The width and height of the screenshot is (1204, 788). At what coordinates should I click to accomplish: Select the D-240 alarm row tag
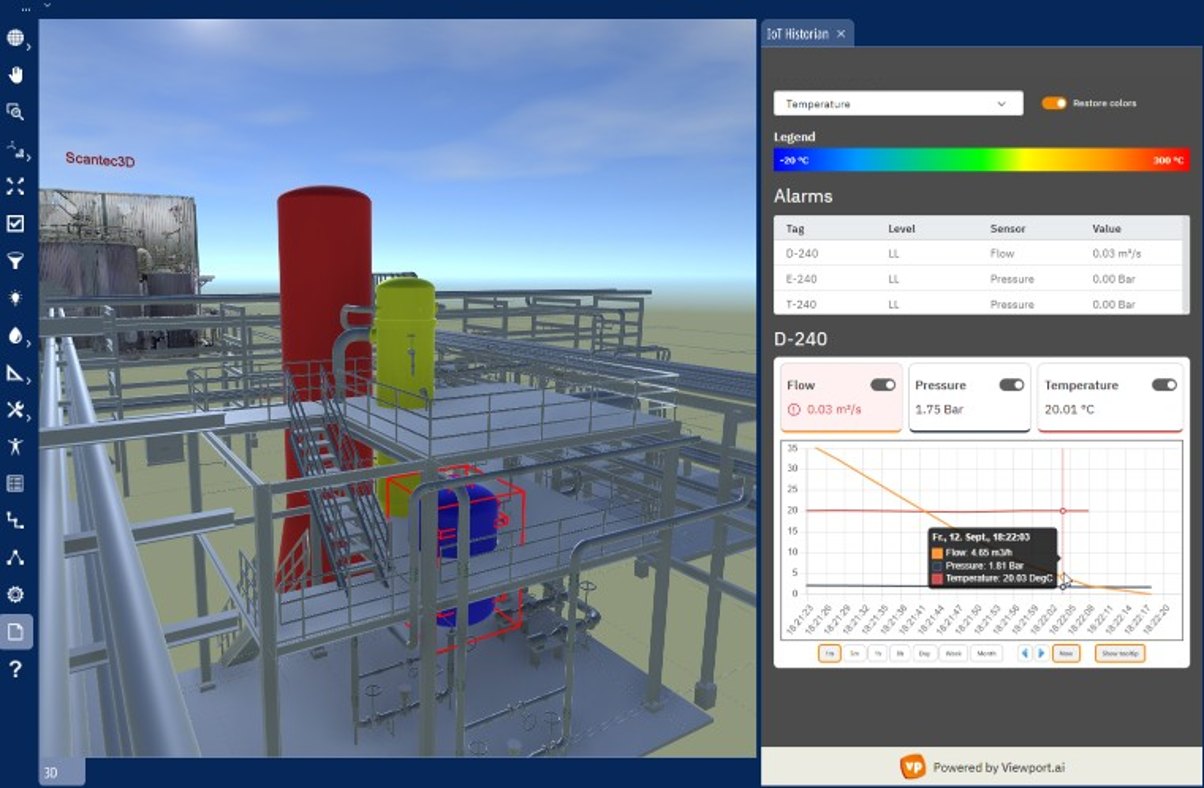click(802, 254)
